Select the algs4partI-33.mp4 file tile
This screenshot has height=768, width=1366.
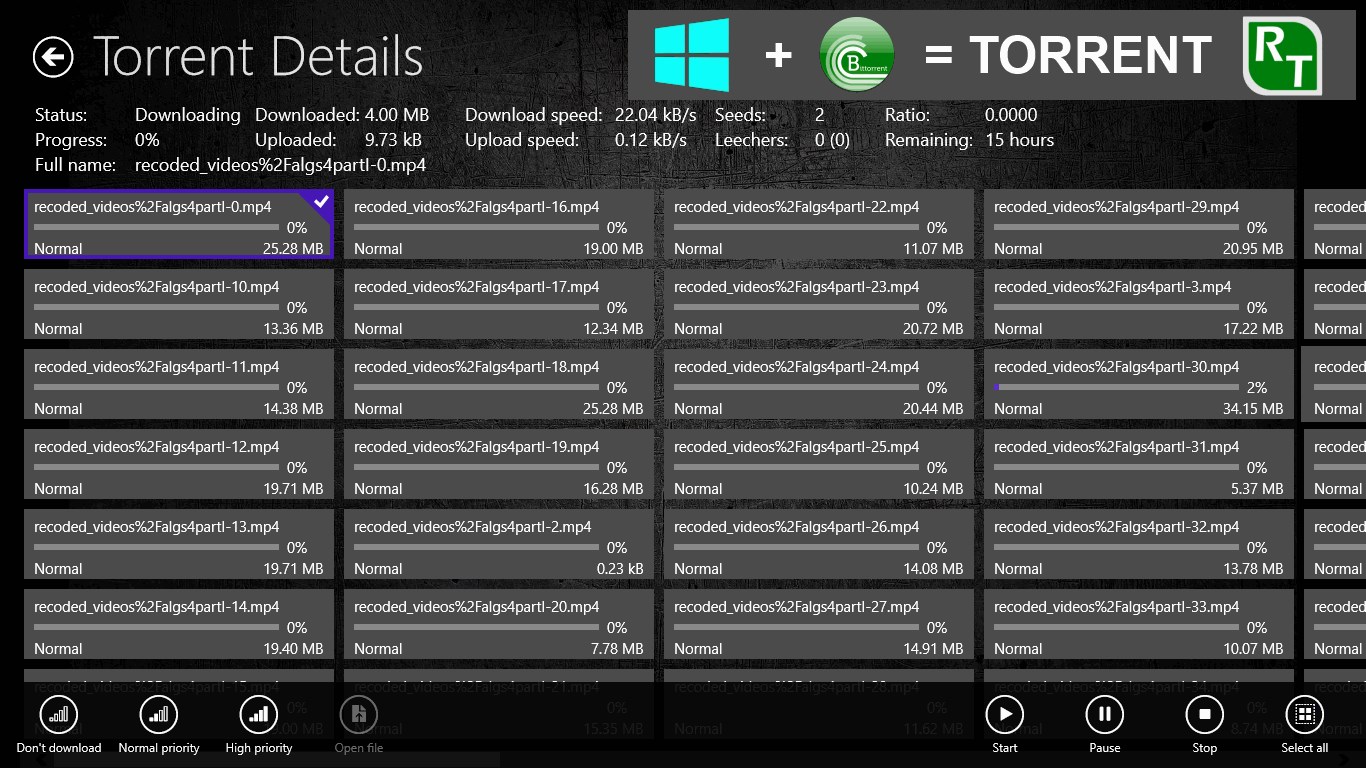pyautogui.click(x=1139, y=625)
